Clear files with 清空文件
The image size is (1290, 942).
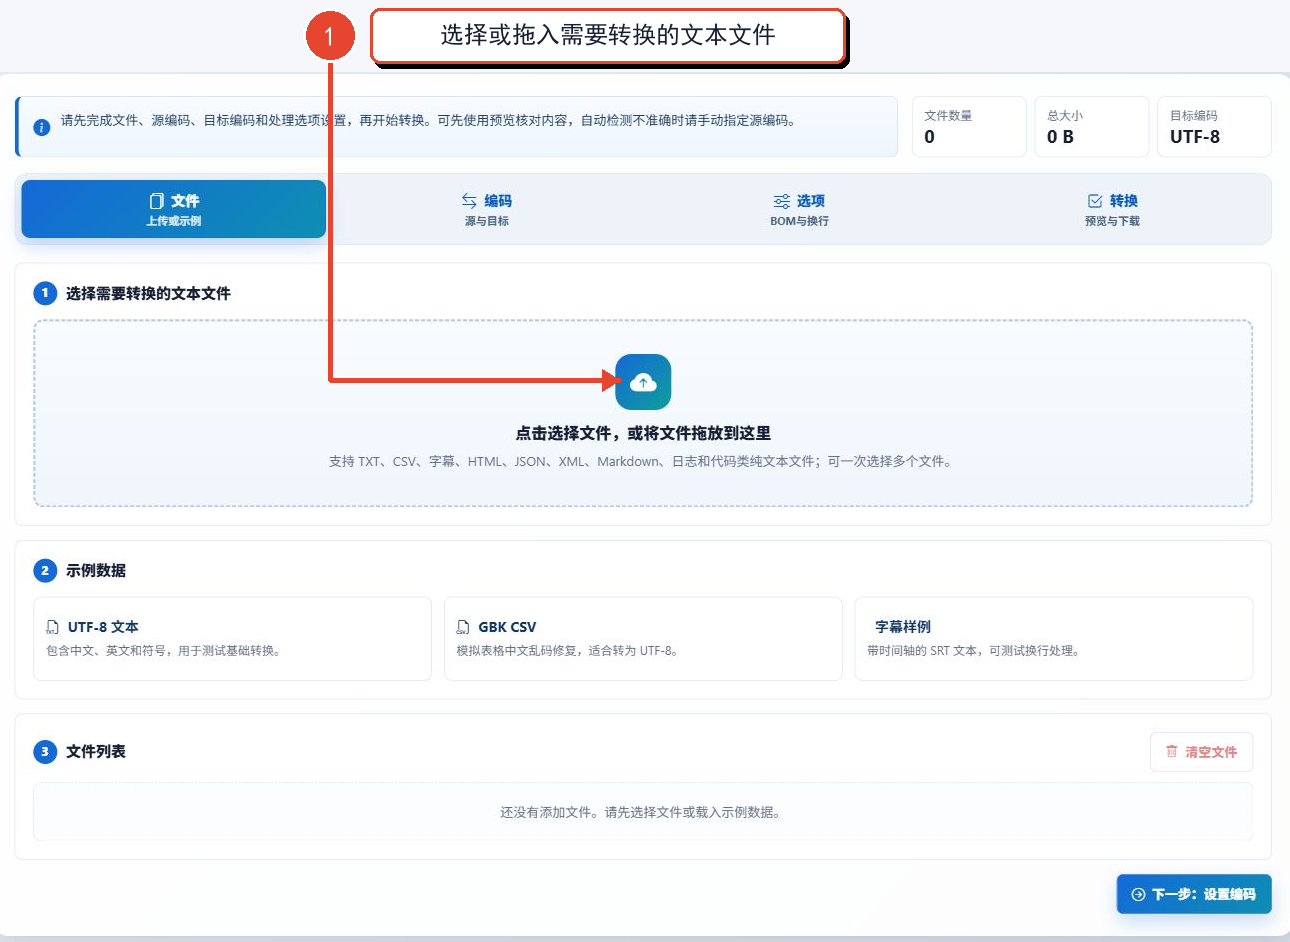click(x=1201, y=752)
